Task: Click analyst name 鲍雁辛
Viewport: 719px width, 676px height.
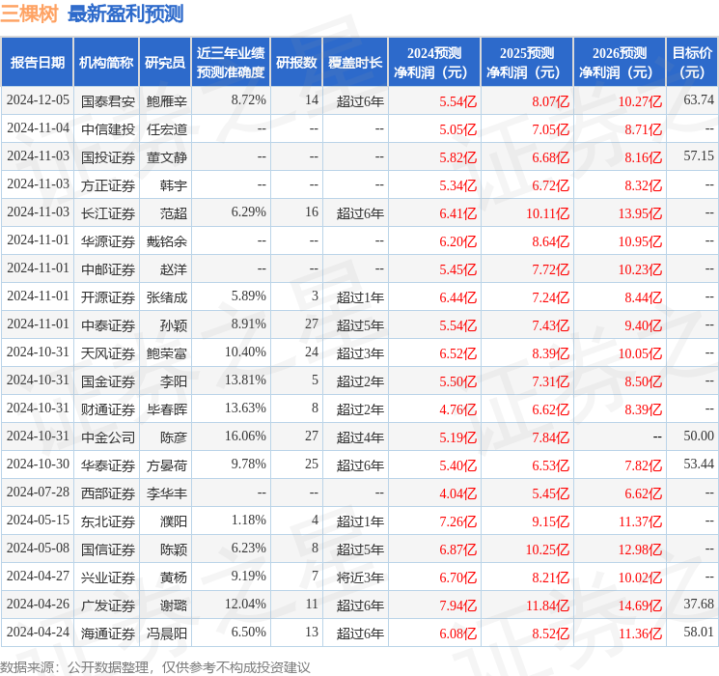Action: click(167, 101)
